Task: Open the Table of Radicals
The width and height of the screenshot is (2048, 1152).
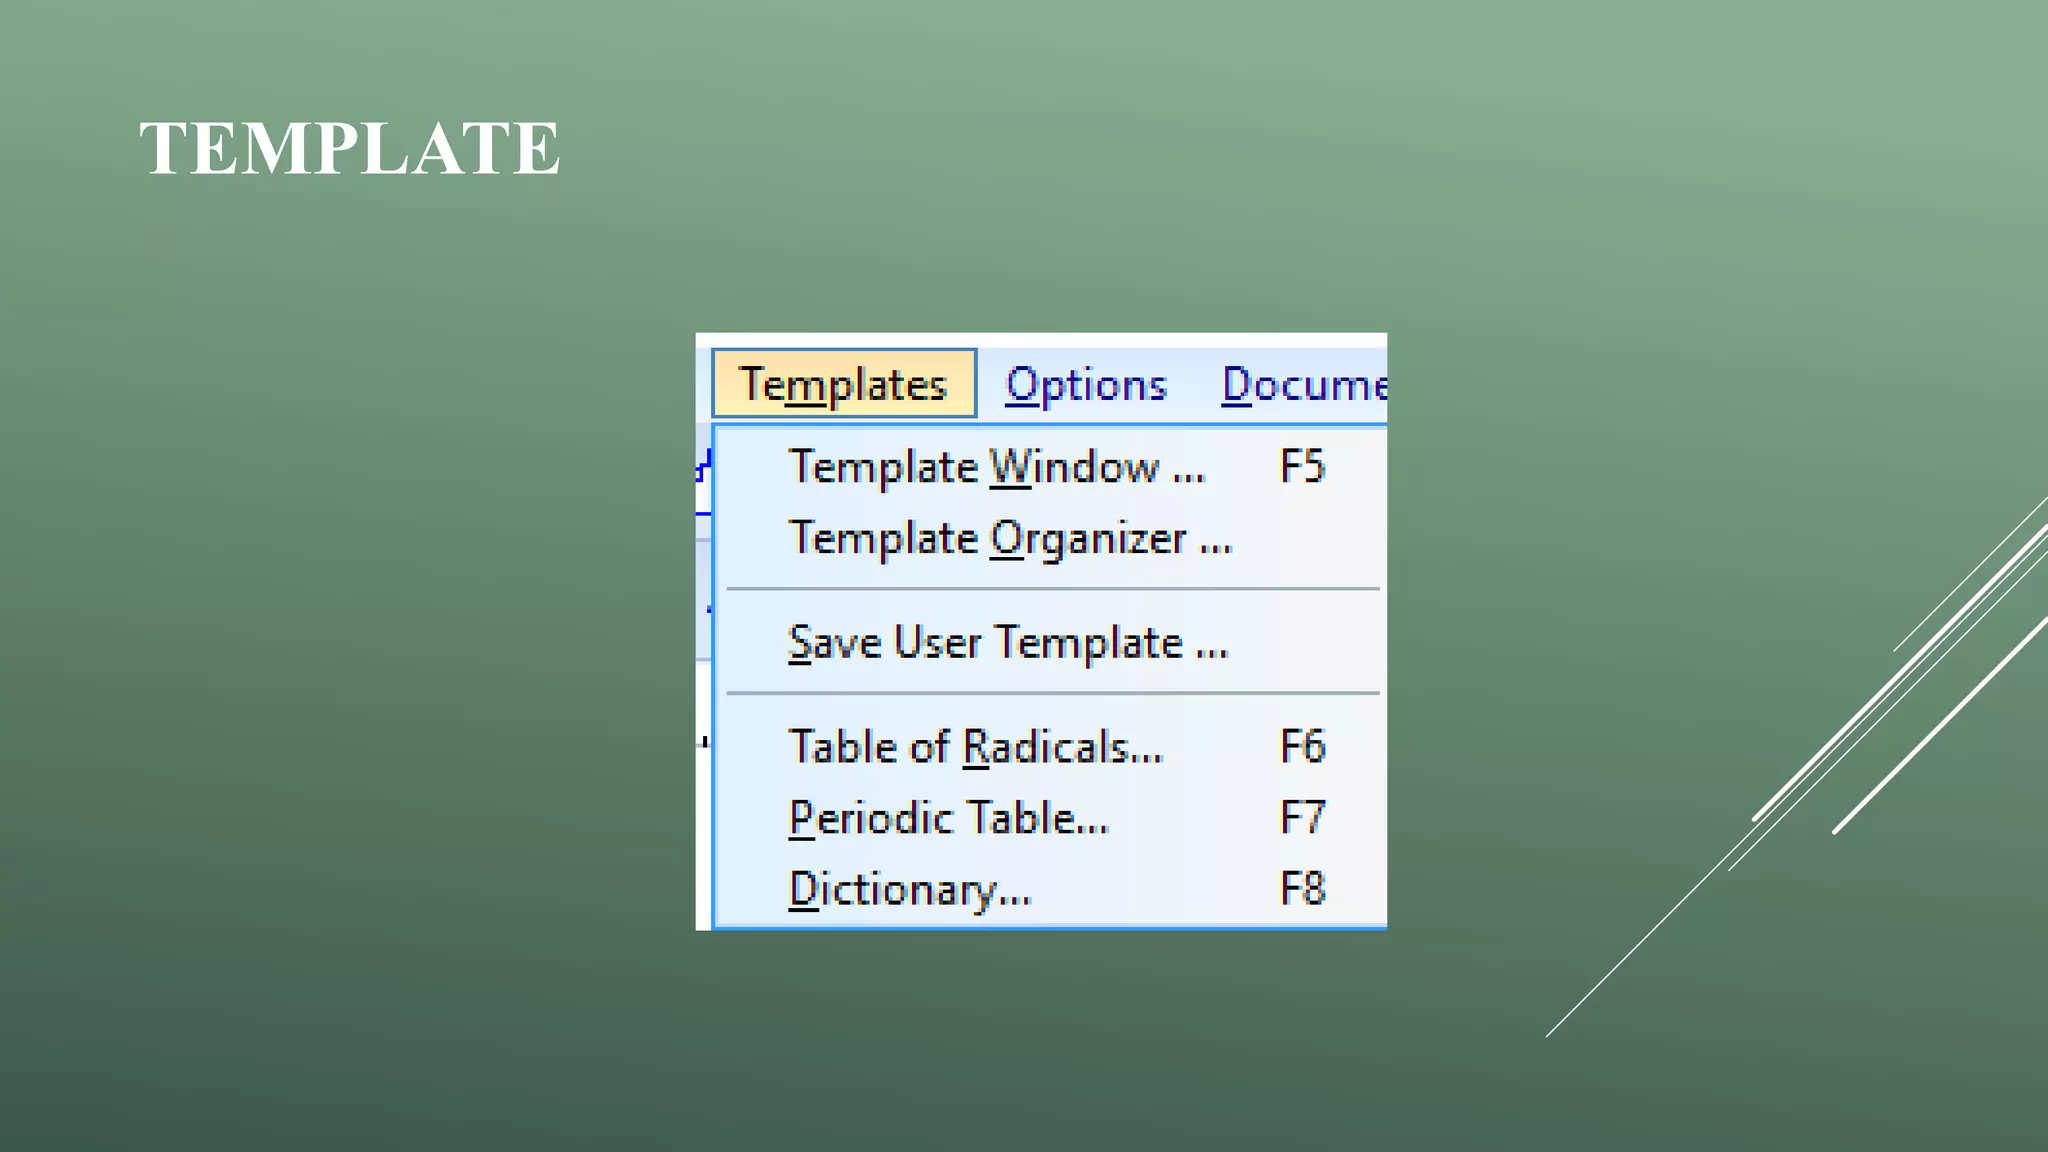Action: click(x=975, y=747)
